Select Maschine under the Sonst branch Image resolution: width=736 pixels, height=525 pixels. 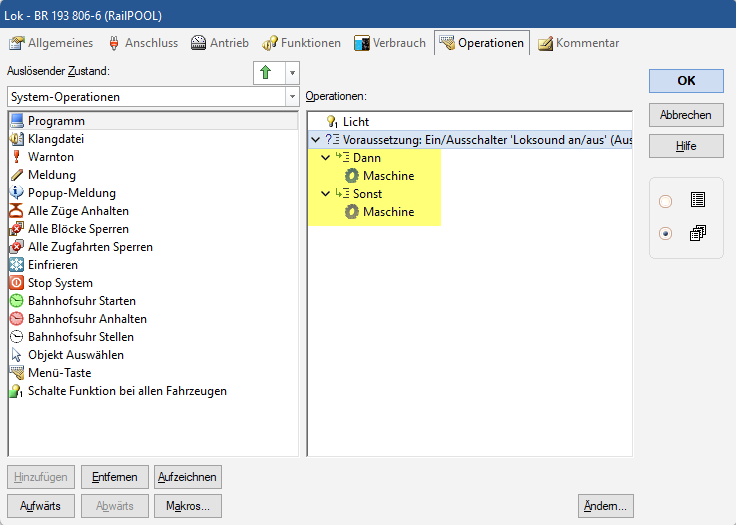pyautogui.click(x=387, y=212)
